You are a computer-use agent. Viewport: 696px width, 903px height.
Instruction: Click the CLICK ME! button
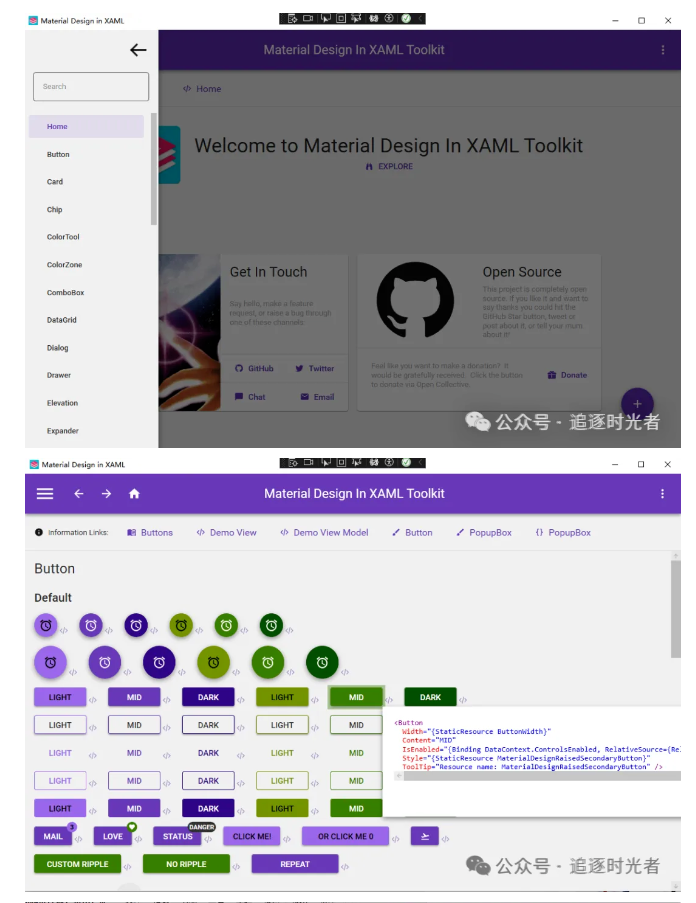252,836
